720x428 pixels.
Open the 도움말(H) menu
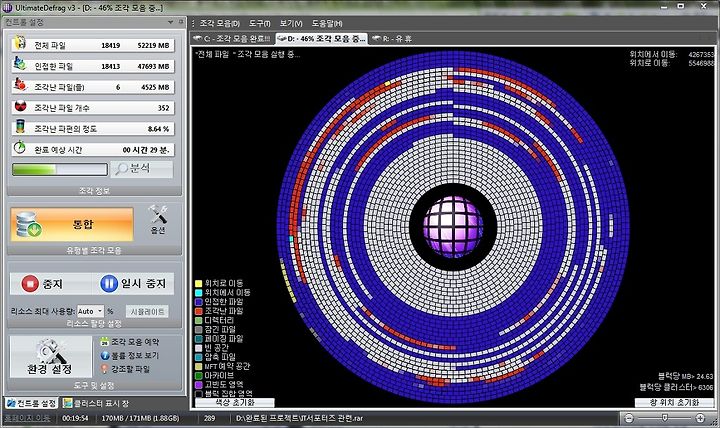[327, 23]
